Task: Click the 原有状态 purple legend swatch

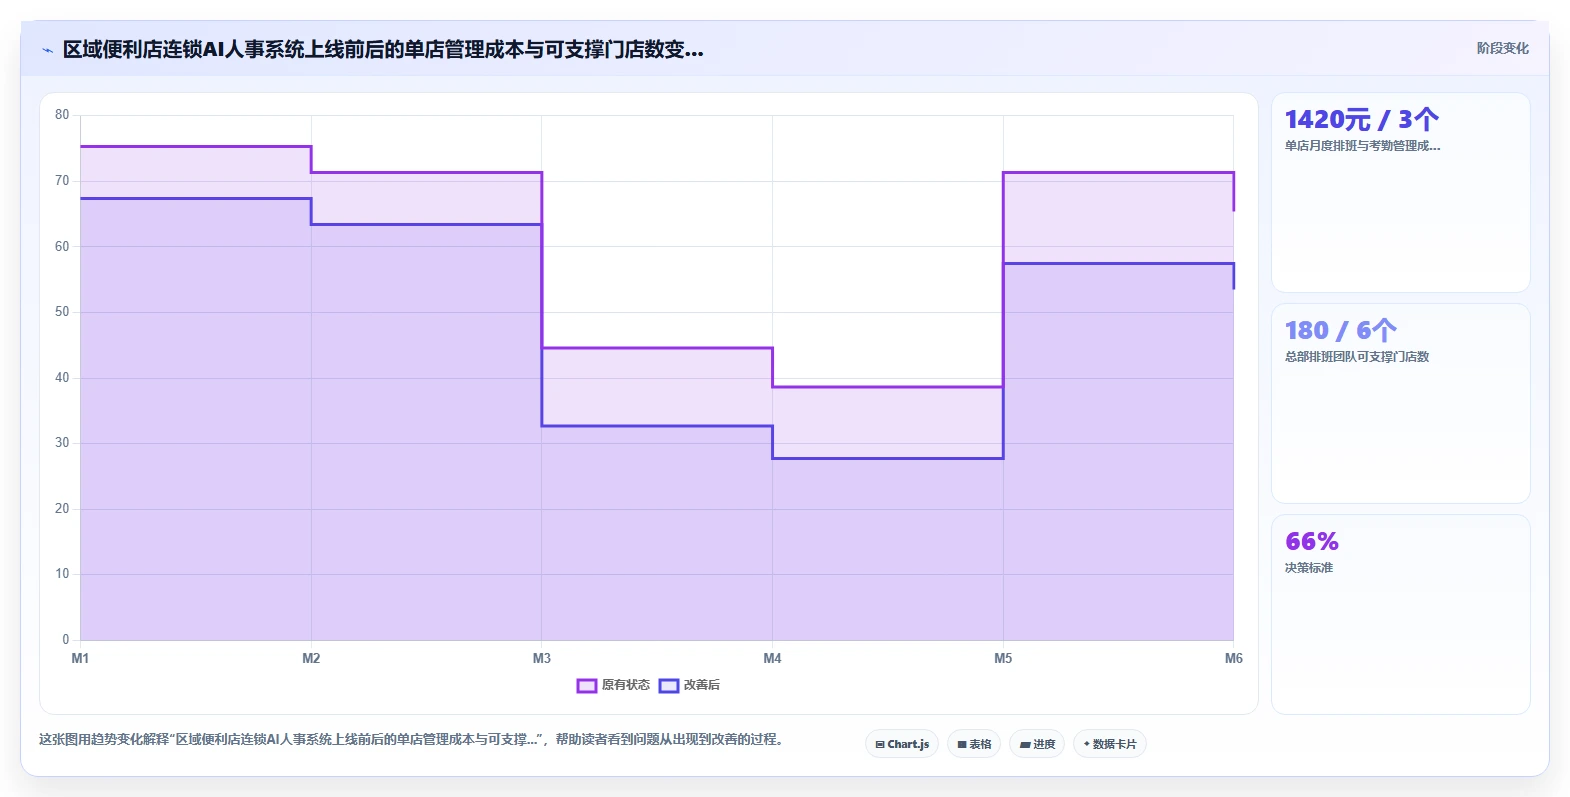Action: 587,685
